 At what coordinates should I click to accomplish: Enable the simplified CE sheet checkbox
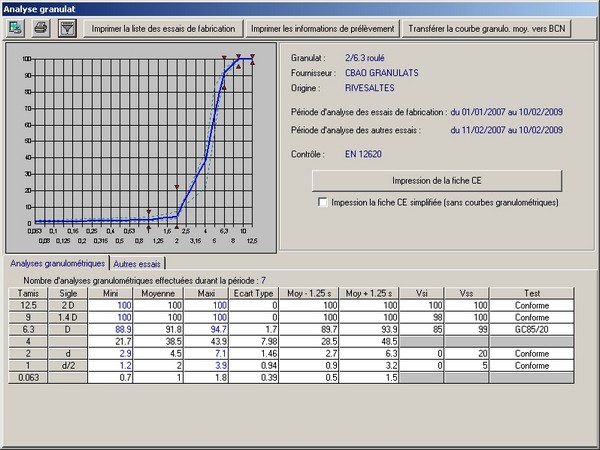(322, 202)
